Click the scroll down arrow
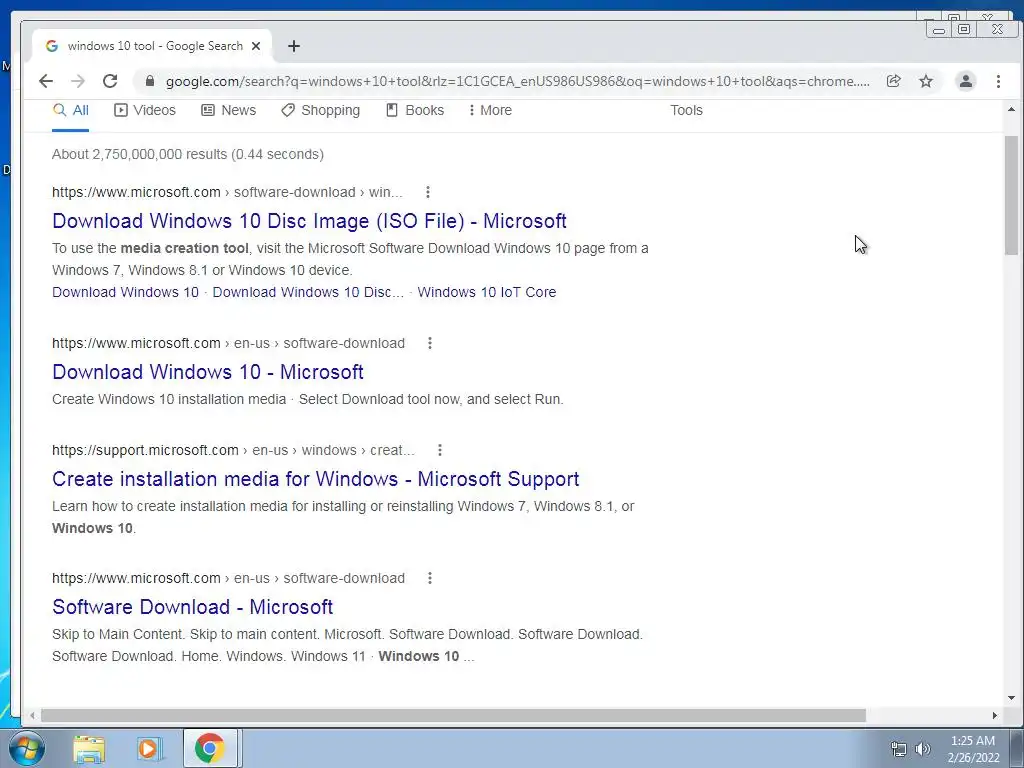 (1011, 697)
